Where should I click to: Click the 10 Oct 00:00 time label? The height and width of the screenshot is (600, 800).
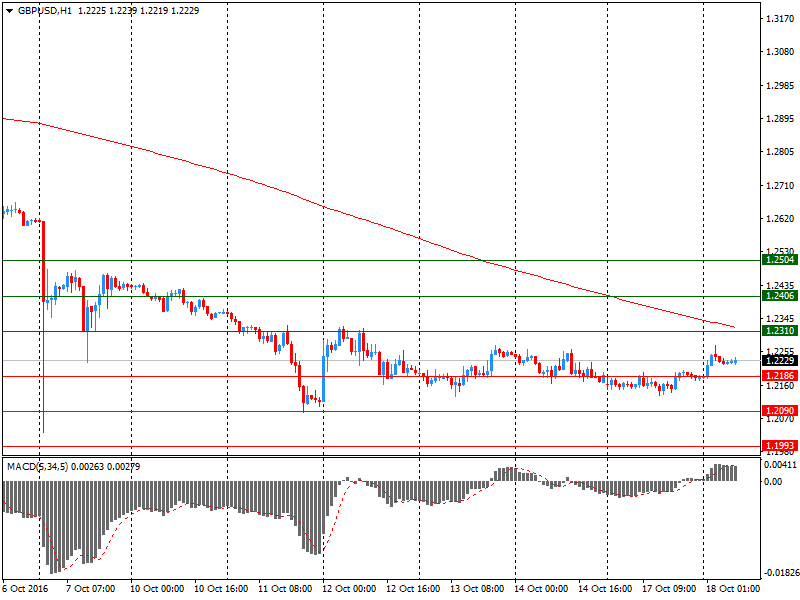tap(157, 589)
